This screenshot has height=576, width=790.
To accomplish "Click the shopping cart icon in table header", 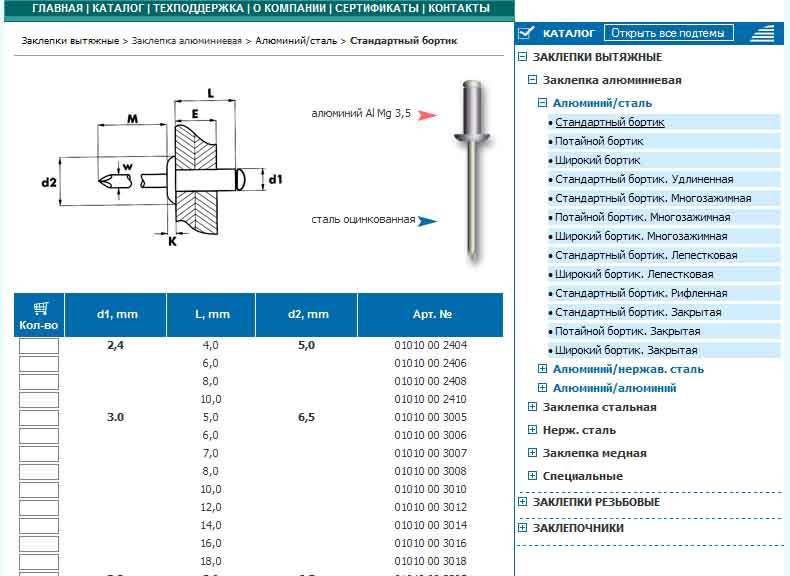I will [40, 307].
